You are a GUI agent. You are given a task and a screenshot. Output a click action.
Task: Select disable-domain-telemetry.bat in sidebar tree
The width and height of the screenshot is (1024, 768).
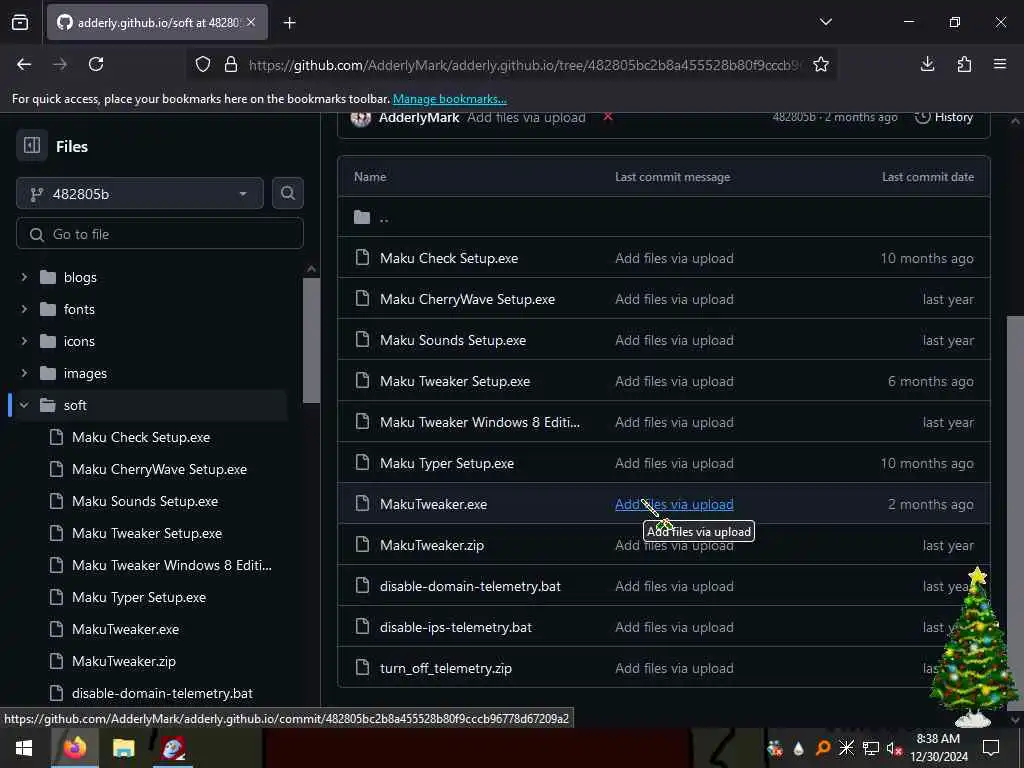(162, 693)
